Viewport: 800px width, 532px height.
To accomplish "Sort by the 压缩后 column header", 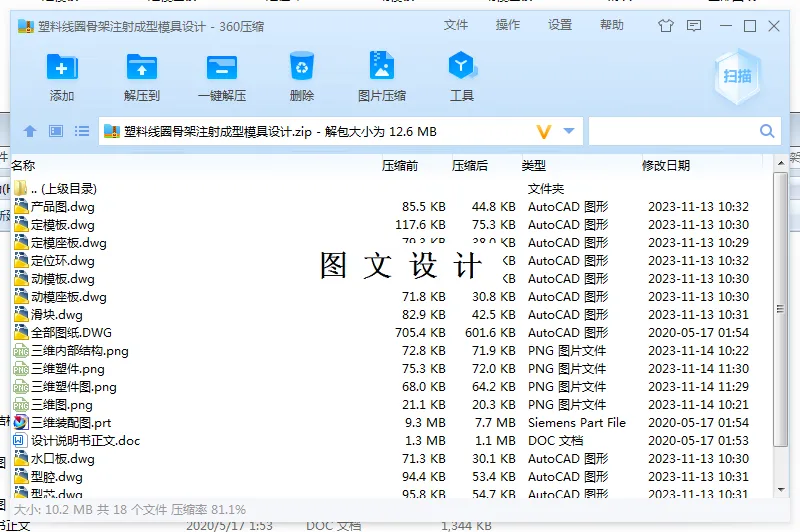I will [470, 165].
